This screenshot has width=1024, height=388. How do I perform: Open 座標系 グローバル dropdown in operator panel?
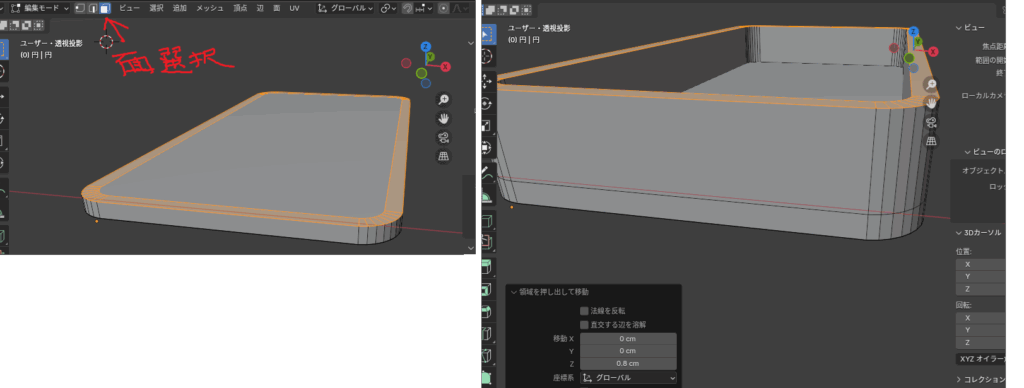(628, 378)
